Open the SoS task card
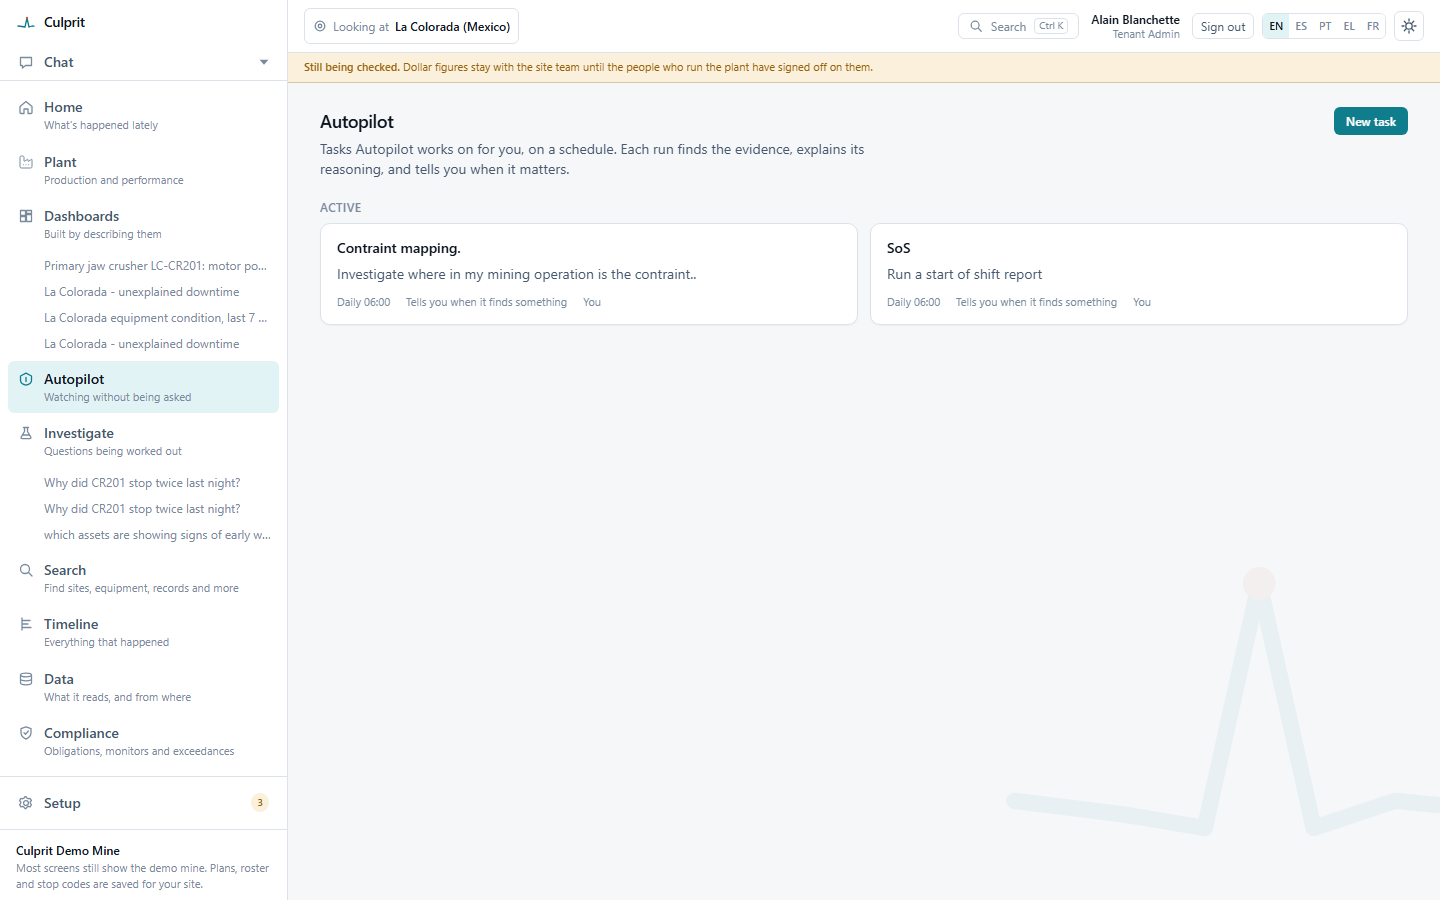The image size is (1440, 900). [1139, 274]
